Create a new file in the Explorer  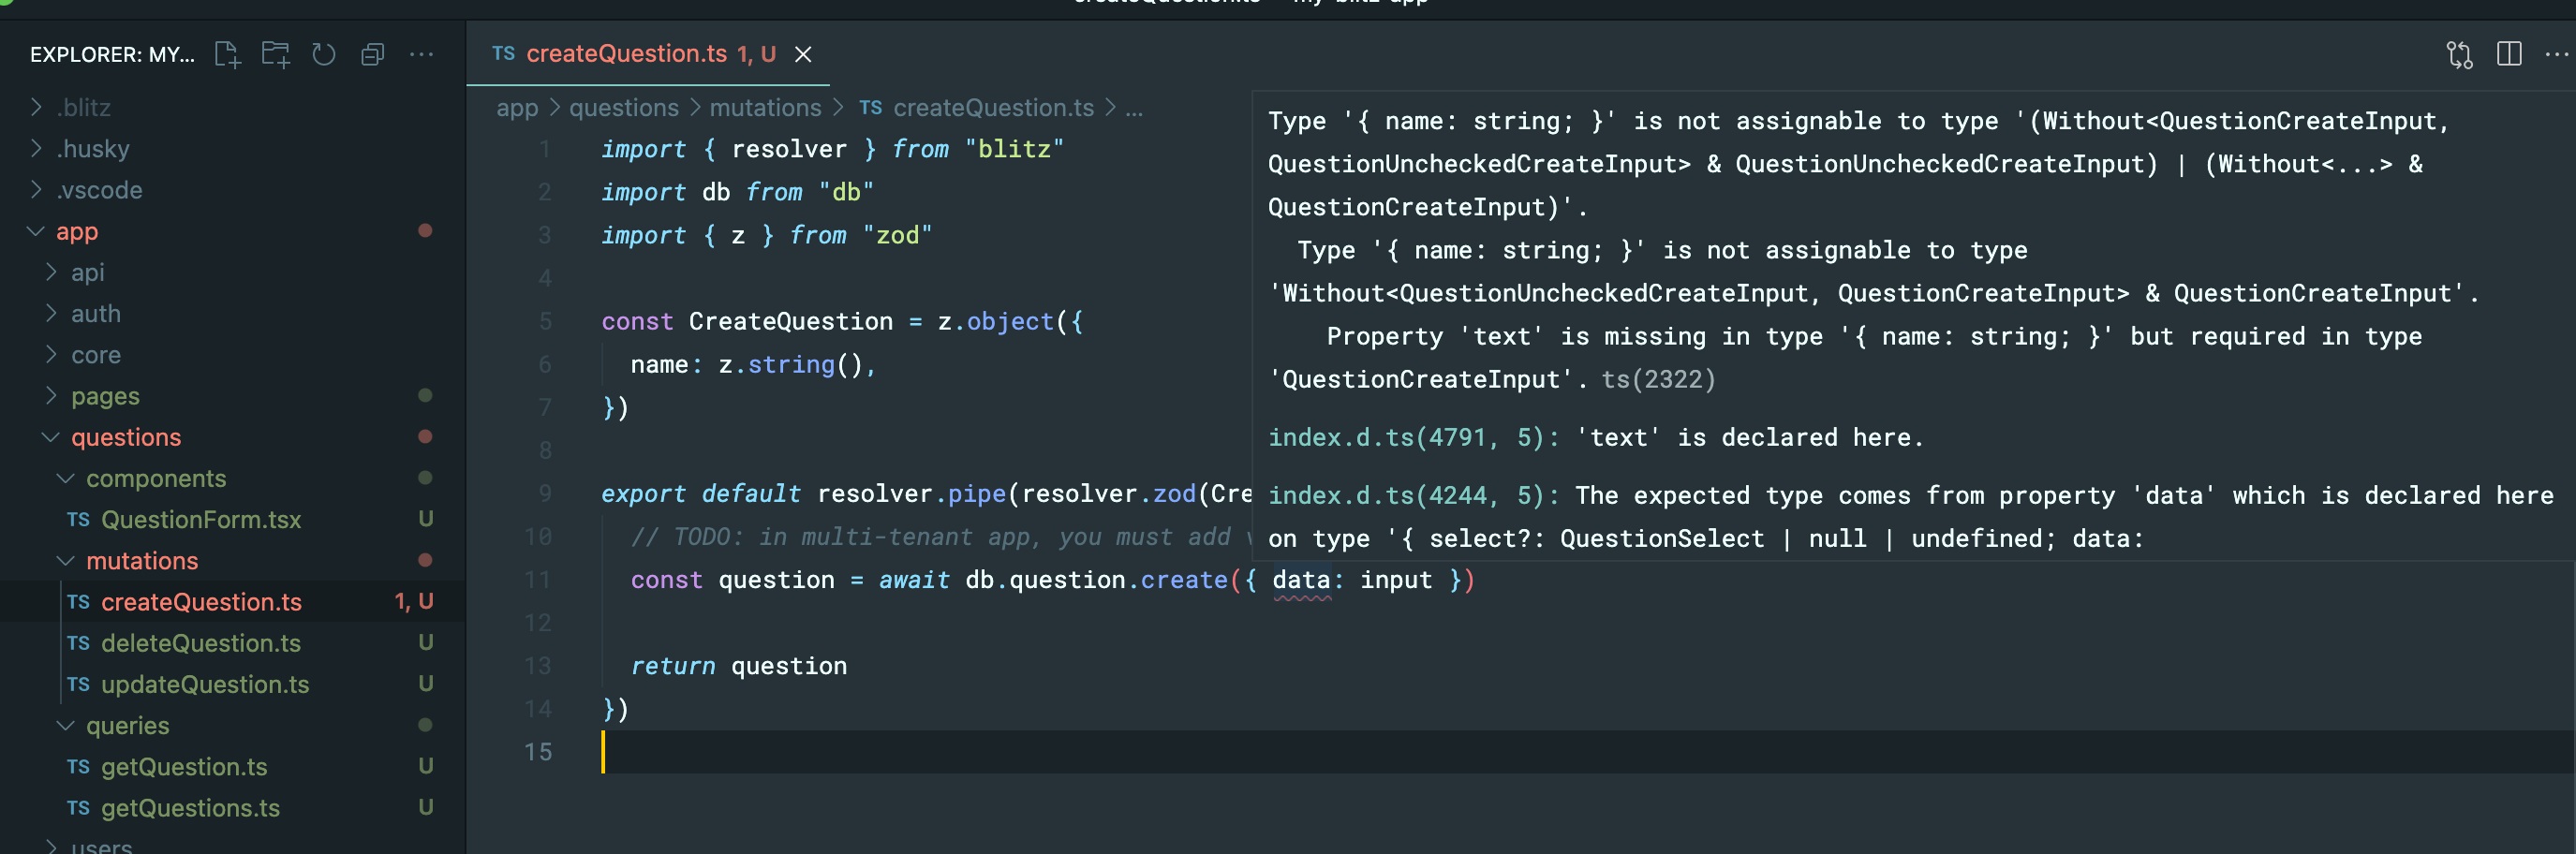coord(227,55)
